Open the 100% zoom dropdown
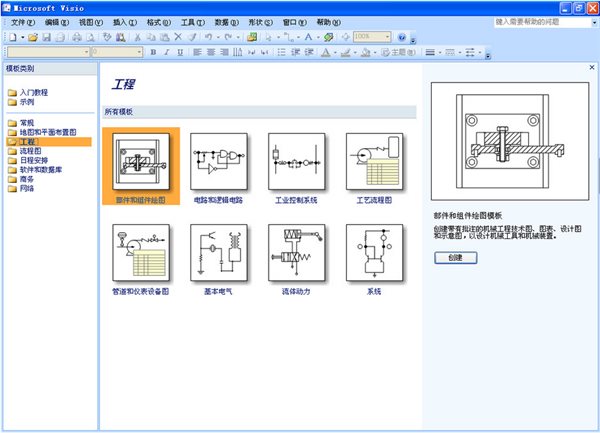 388,37
